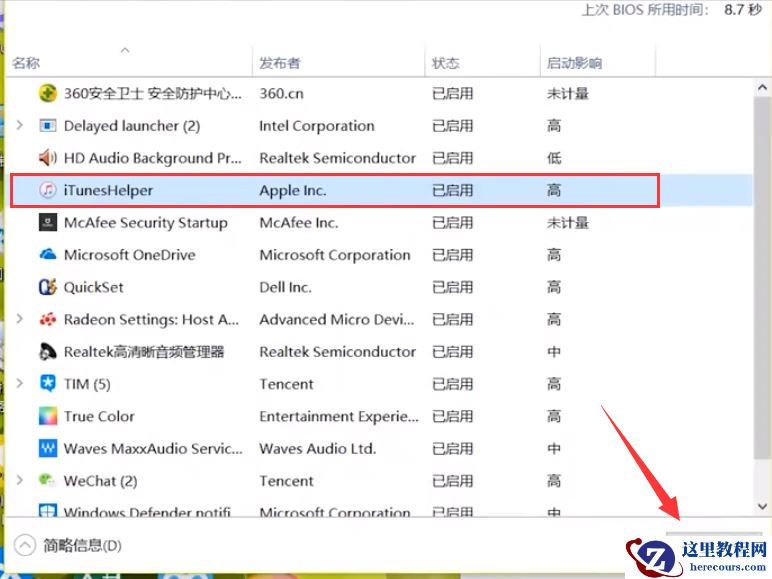Expand the TIM (5) group

pyautogui.click(x=20, y=383)
